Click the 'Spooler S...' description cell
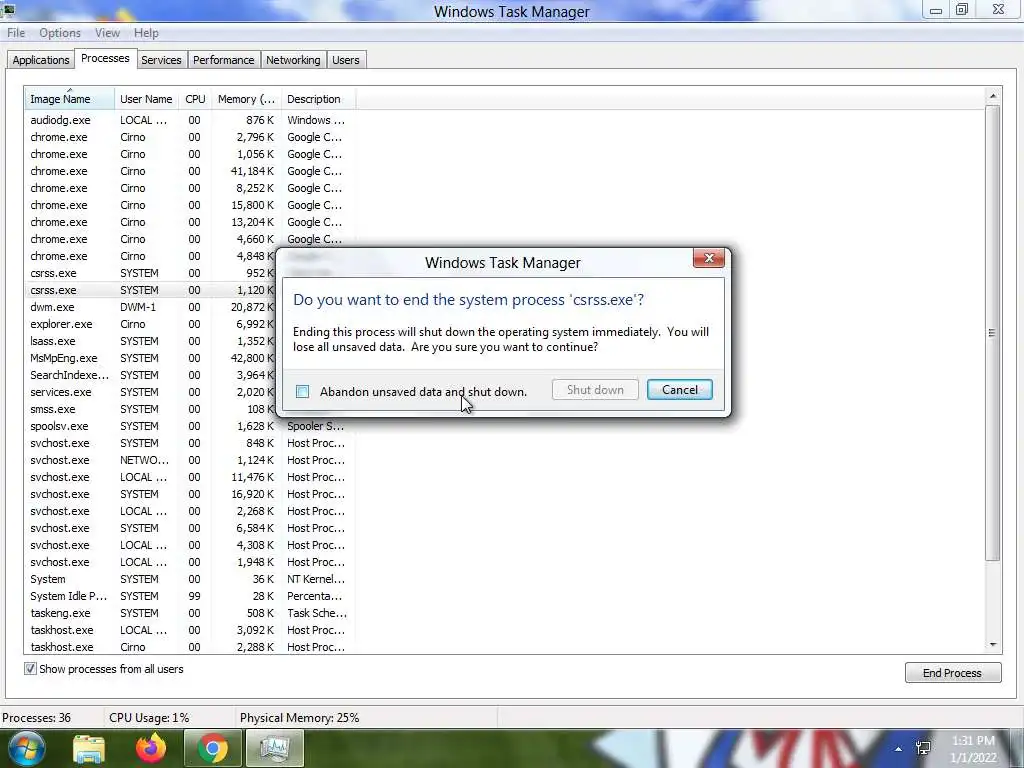Viewport: 1024px width, 768px height. 316,426
